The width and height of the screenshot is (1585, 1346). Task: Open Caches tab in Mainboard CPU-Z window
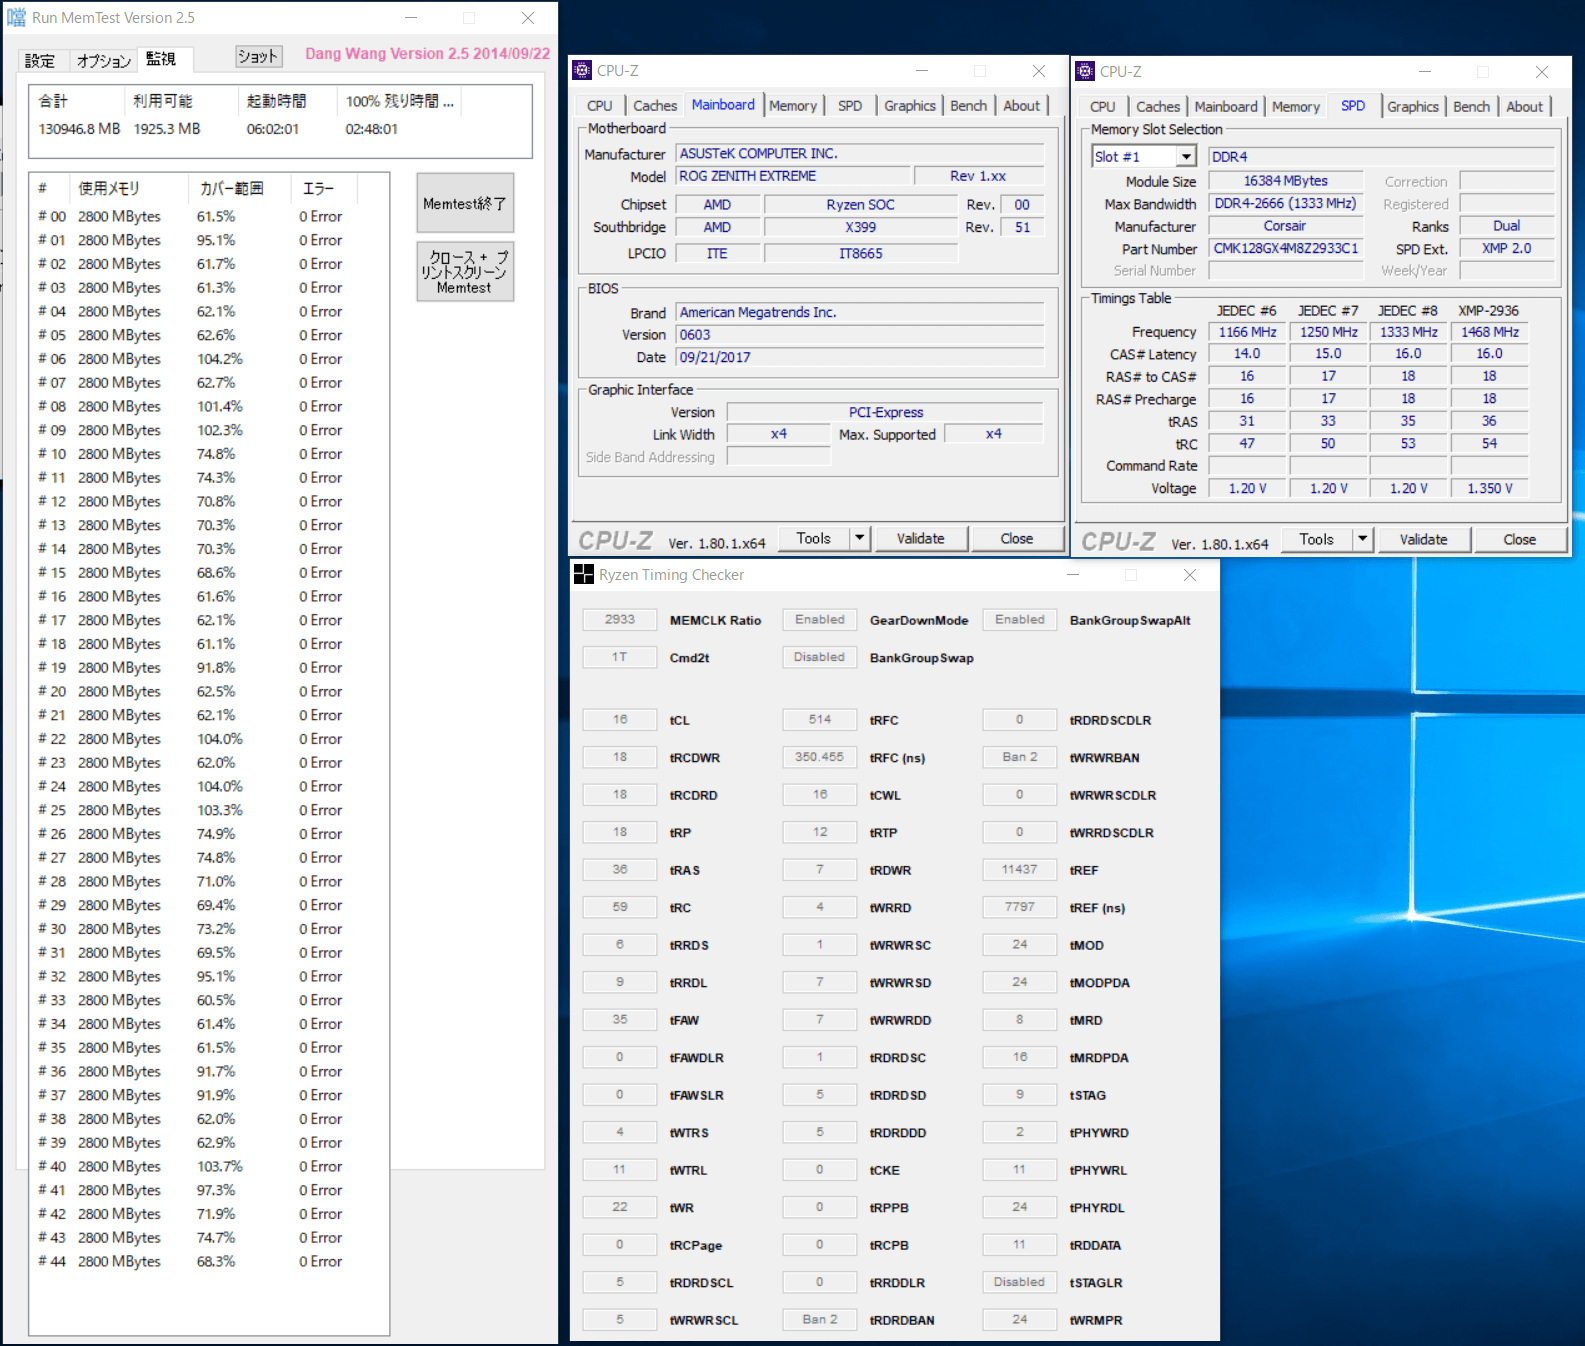(655, 105)
